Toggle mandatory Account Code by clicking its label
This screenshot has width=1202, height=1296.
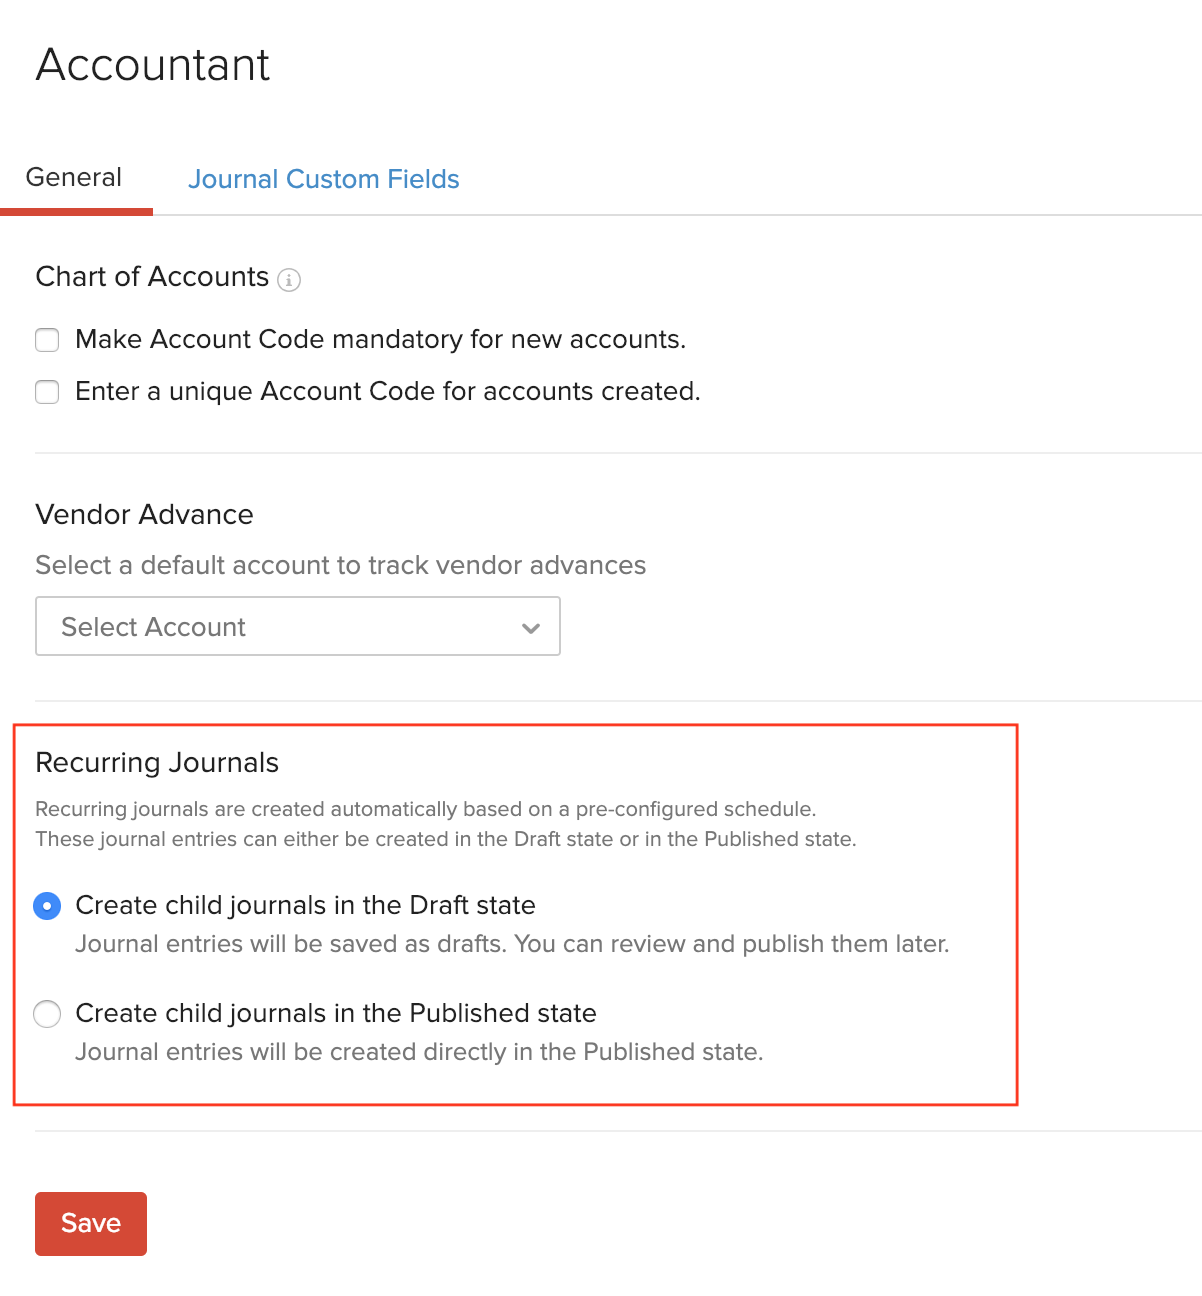pyautogui.click(x=380, y=340)
